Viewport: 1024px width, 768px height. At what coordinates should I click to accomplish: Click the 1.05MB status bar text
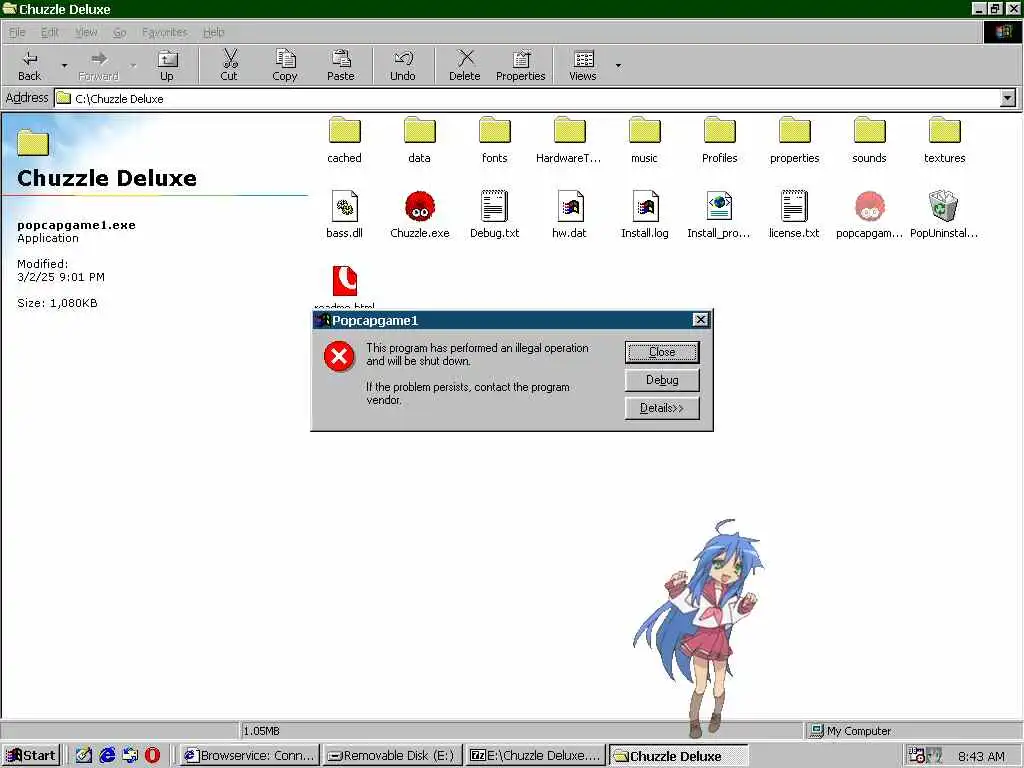pyautogui.click(x=261, y=731)
